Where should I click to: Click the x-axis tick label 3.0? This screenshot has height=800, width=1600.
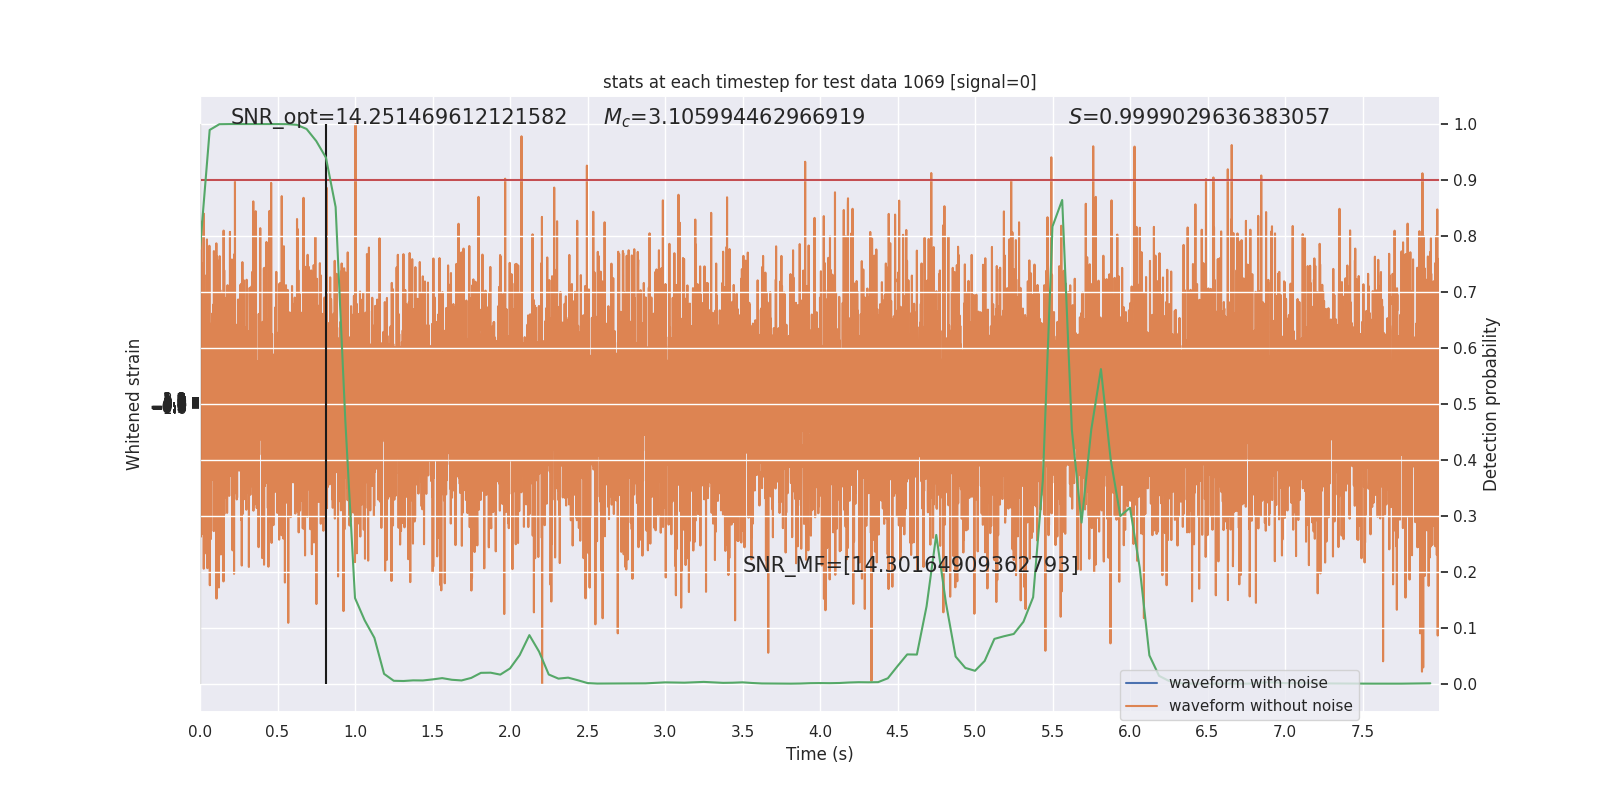(x=665, y=732)
